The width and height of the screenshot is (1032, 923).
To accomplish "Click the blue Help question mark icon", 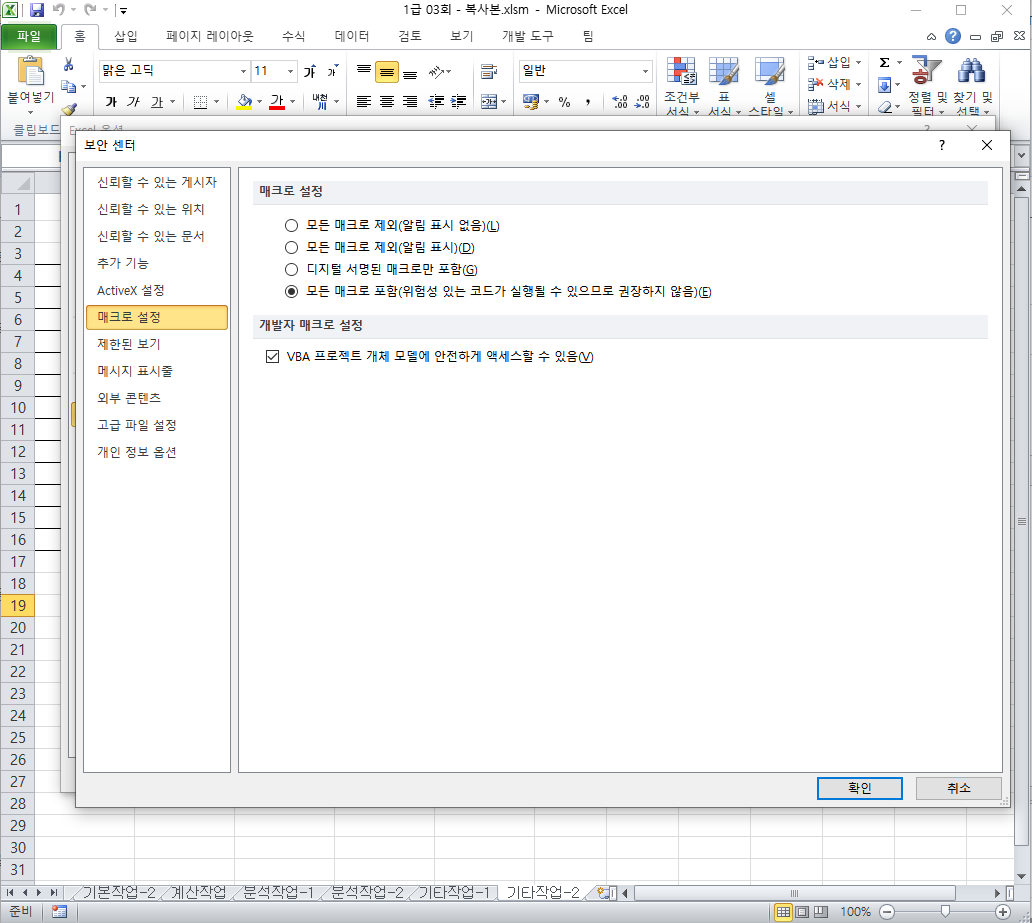I will click(953, 36).
